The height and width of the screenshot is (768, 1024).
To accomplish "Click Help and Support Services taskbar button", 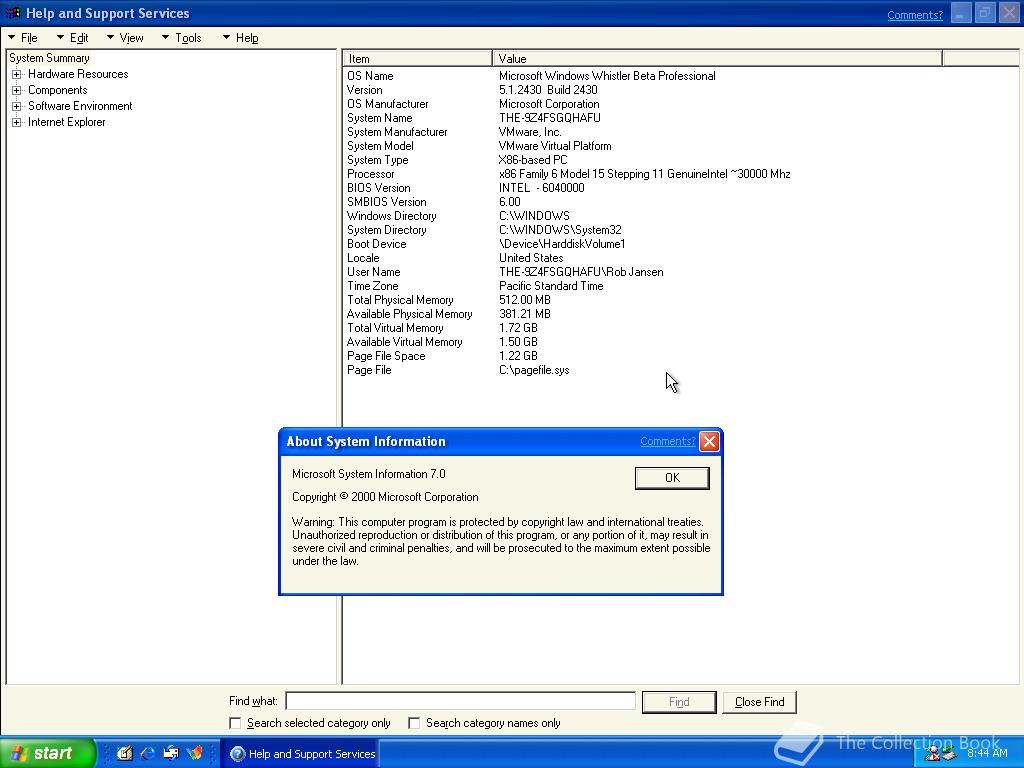I will pyautogui.click(x=300, y=754).
